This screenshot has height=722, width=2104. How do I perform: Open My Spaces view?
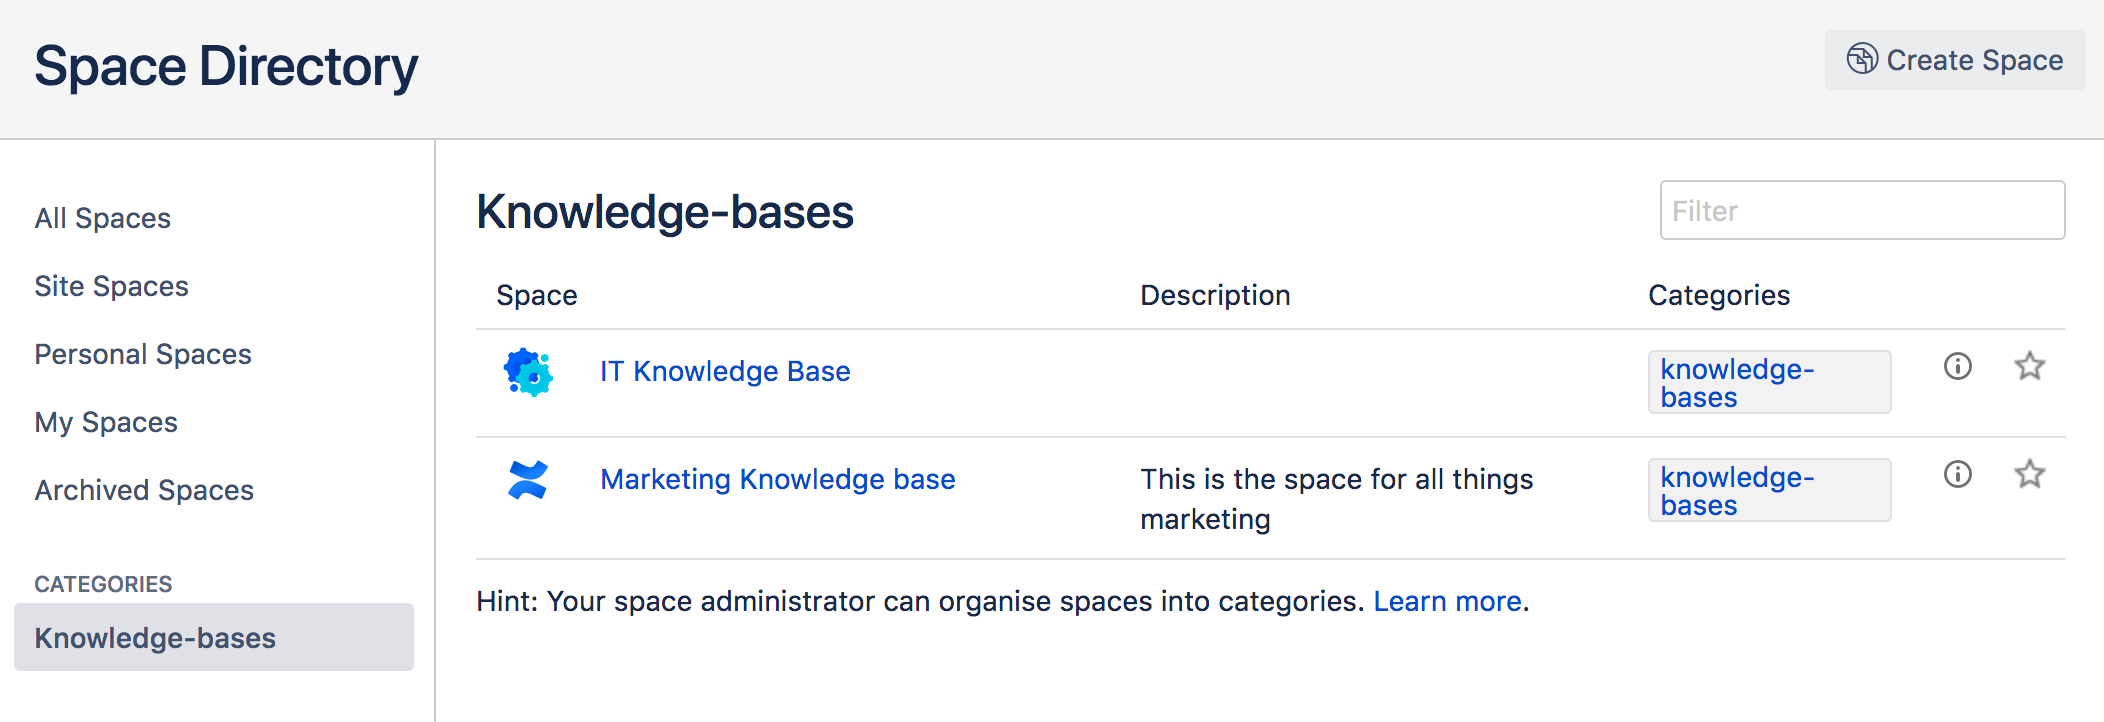click(x=106, y=423)
